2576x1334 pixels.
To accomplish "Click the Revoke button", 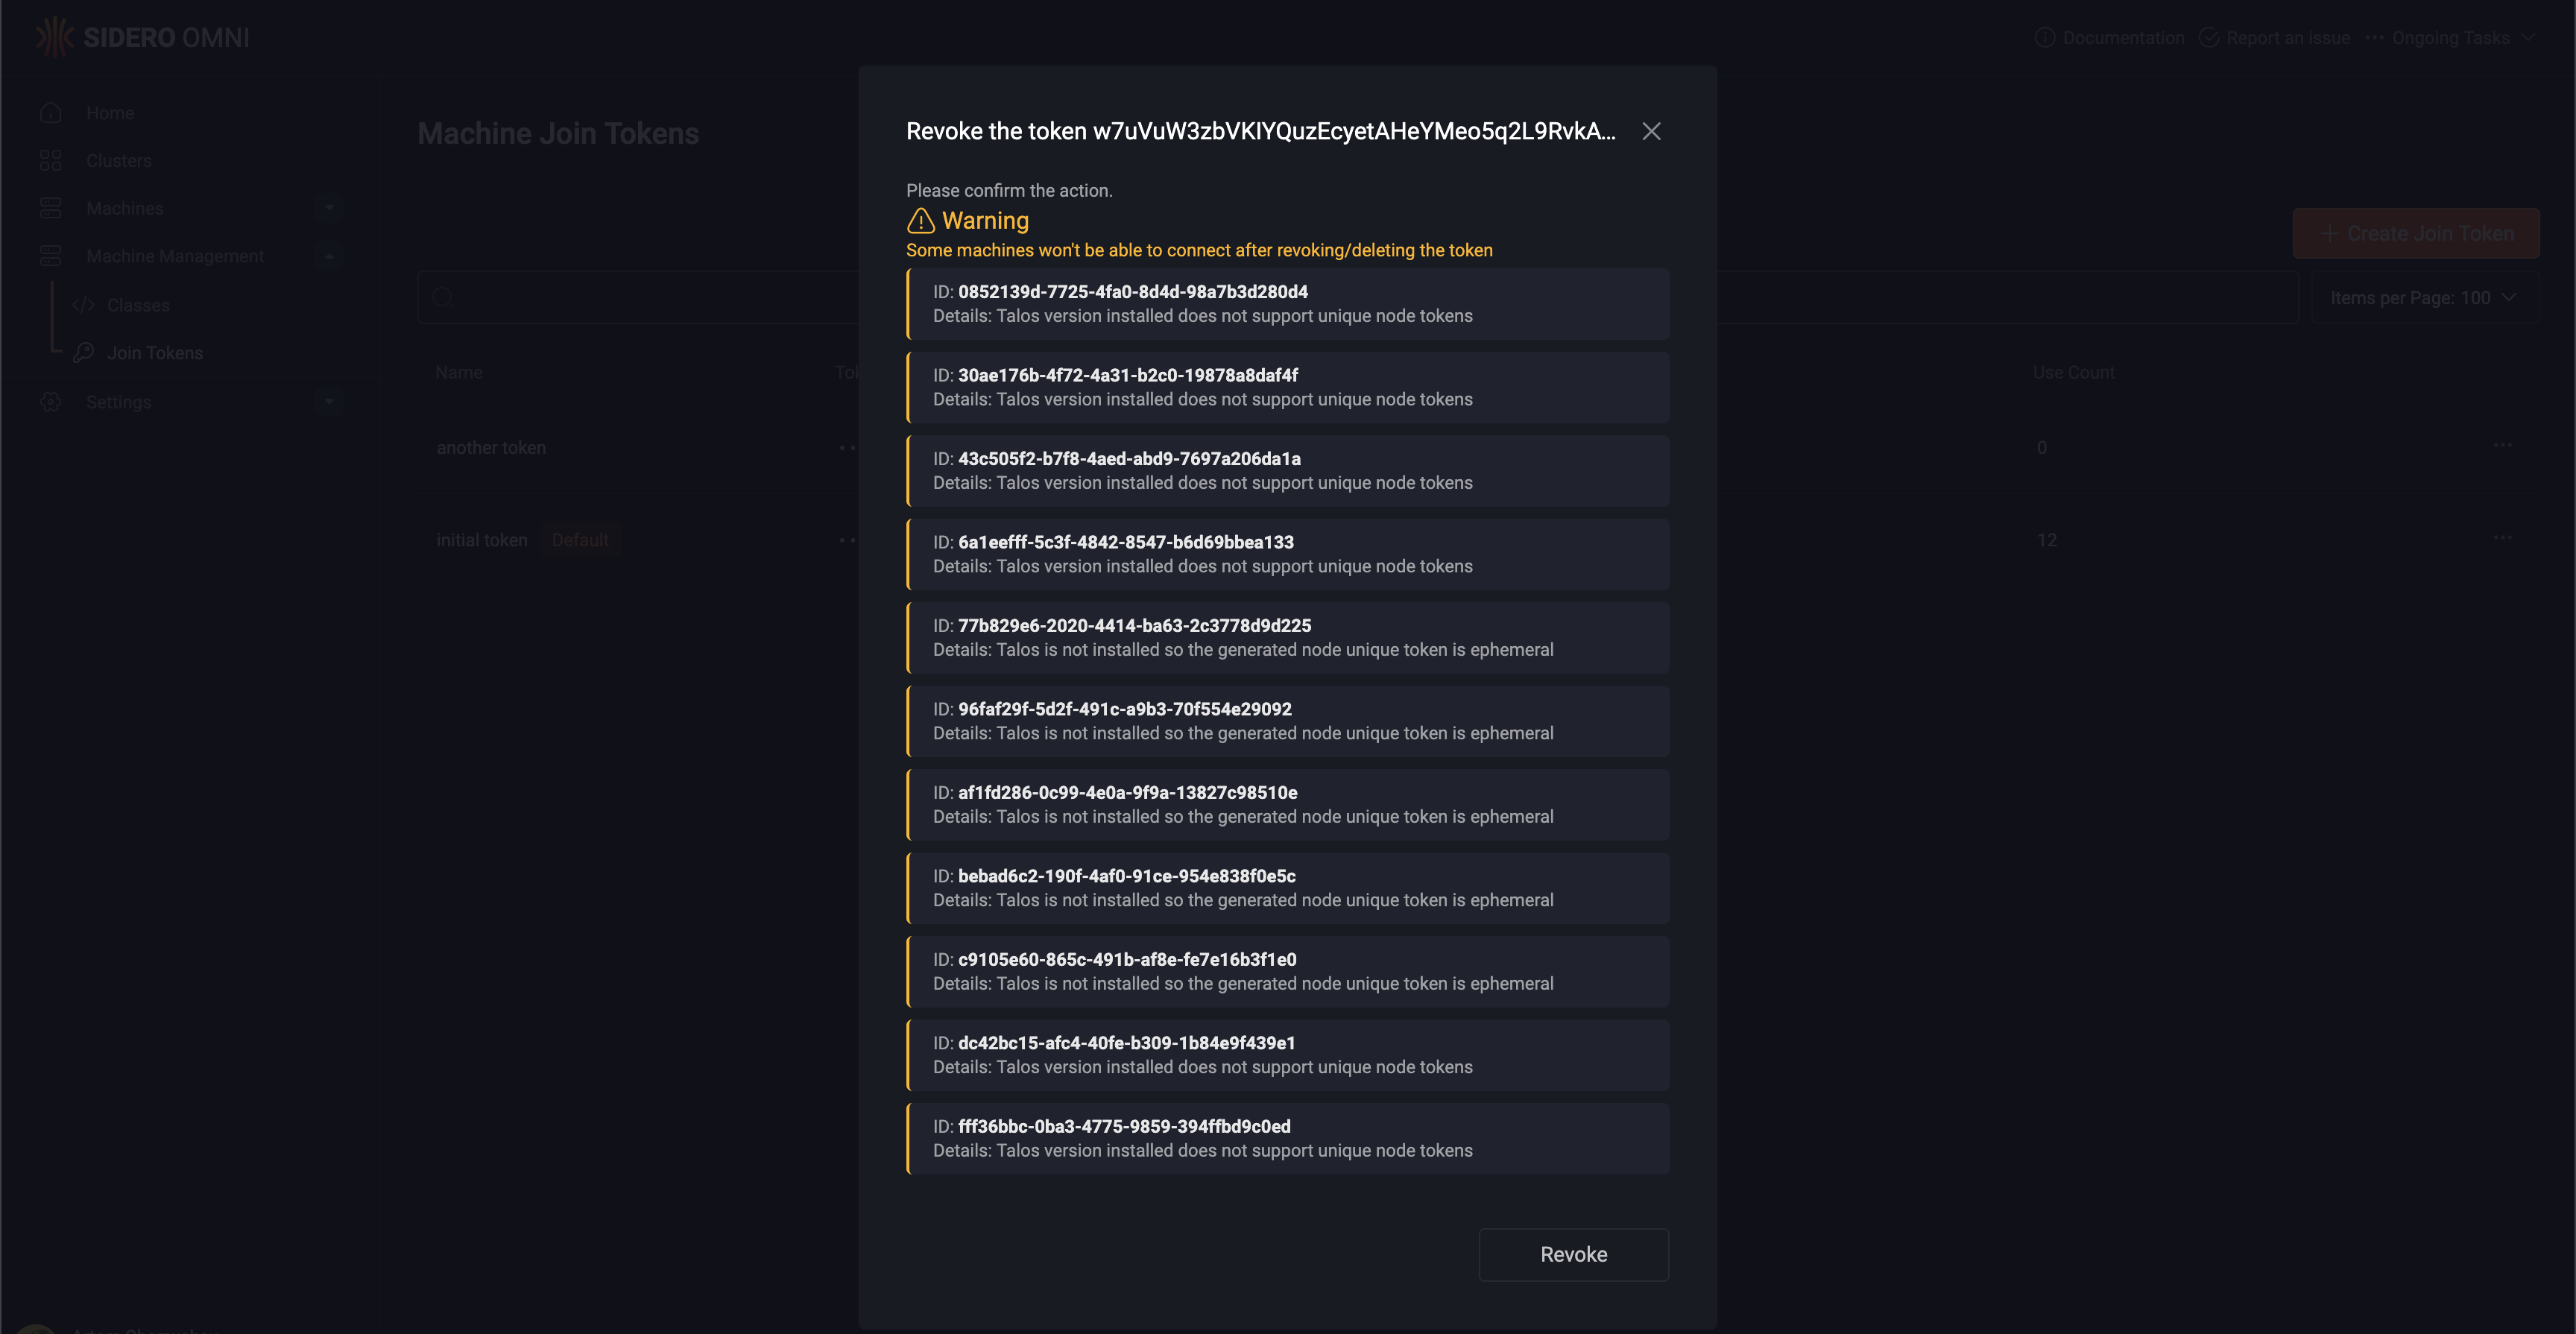I will coord(1573,1254).
